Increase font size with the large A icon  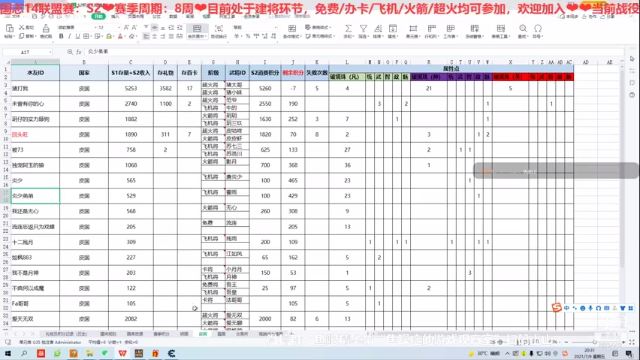pyautogui.click(x=126, y=27)
